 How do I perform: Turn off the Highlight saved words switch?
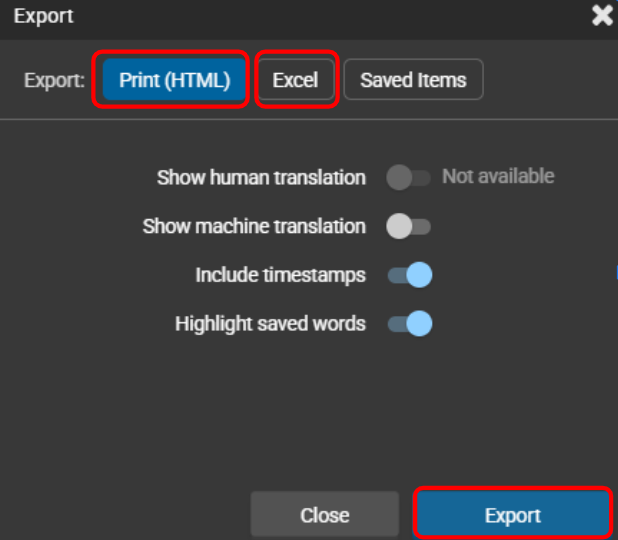click(410, 324)
